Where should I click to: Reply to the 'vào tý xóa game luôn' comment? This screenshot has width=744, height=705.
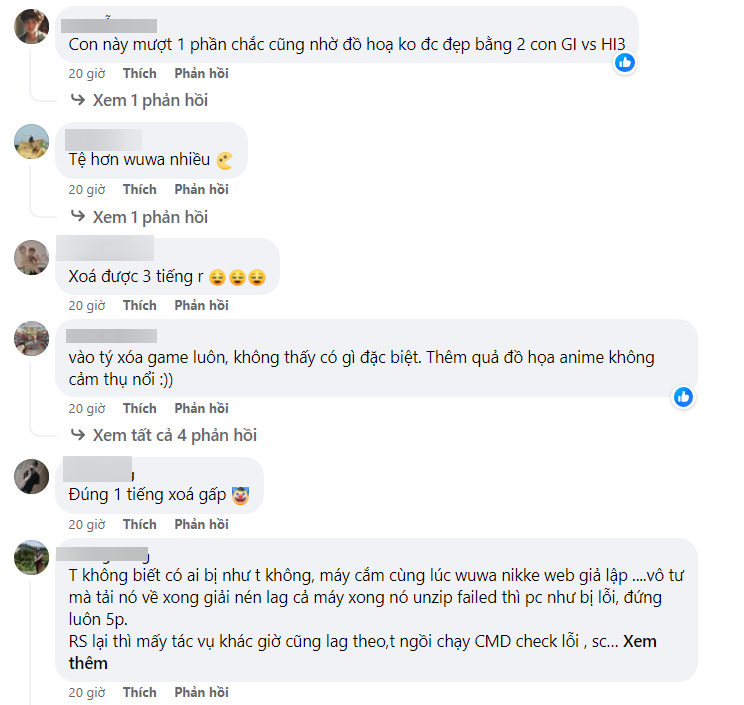coord(201,408)
